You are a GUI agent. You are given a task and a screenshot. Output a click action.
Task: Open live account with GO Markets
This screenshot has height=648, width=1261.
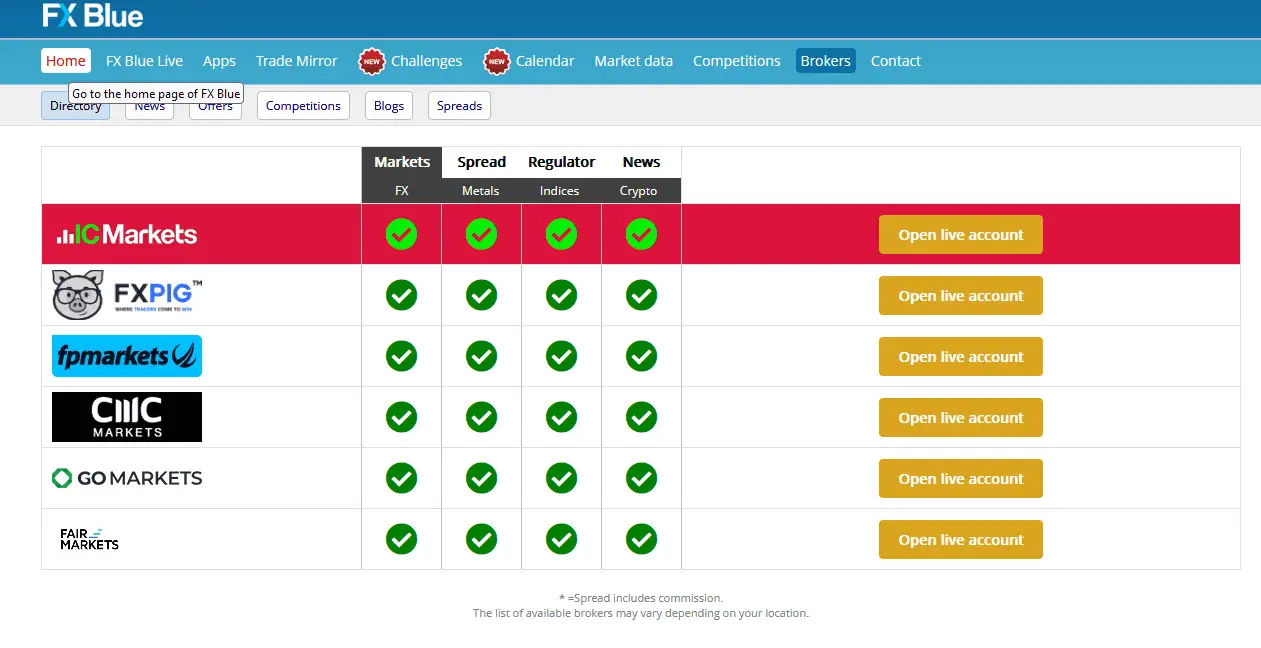(961, 479)
